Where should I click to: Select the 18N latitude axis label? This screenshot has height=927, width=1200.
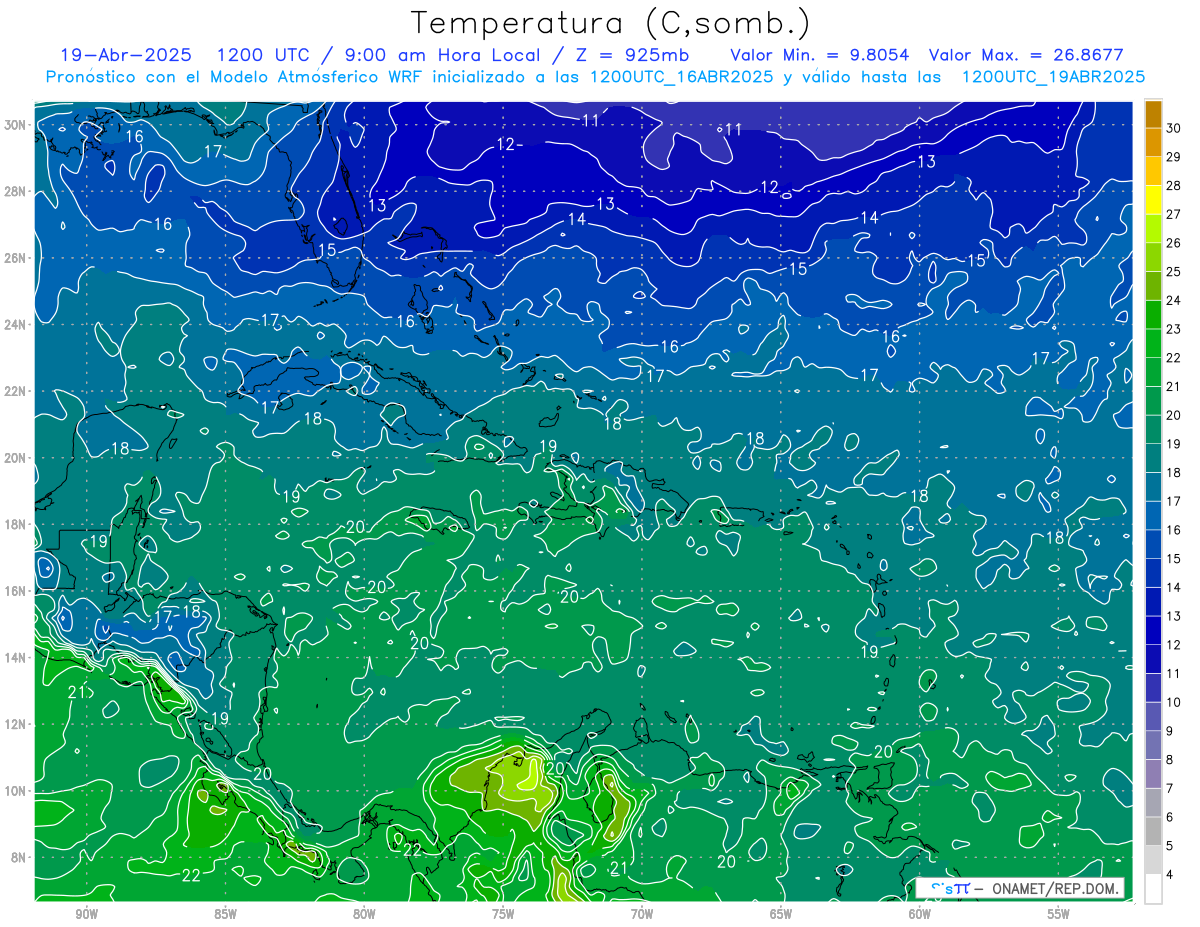coord(16,524)
